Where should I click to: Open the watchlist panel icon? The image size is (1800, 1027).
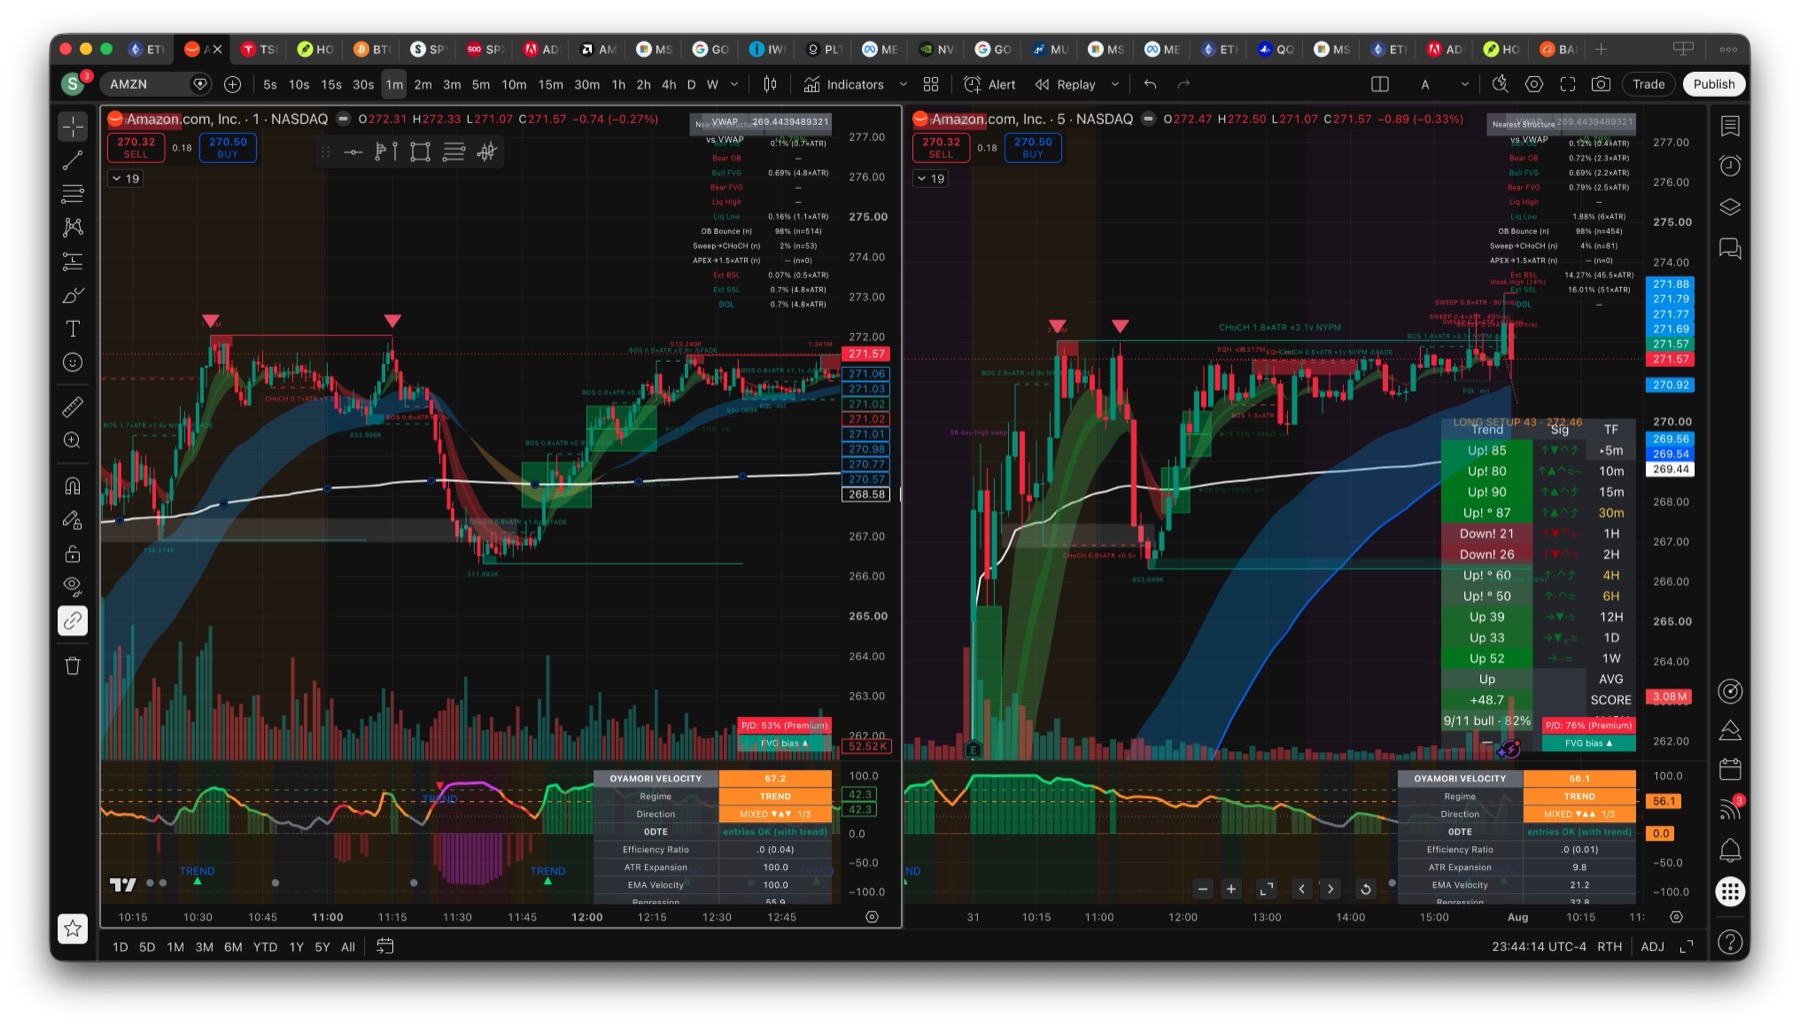pyautogui.click(x=1730, y=126)
